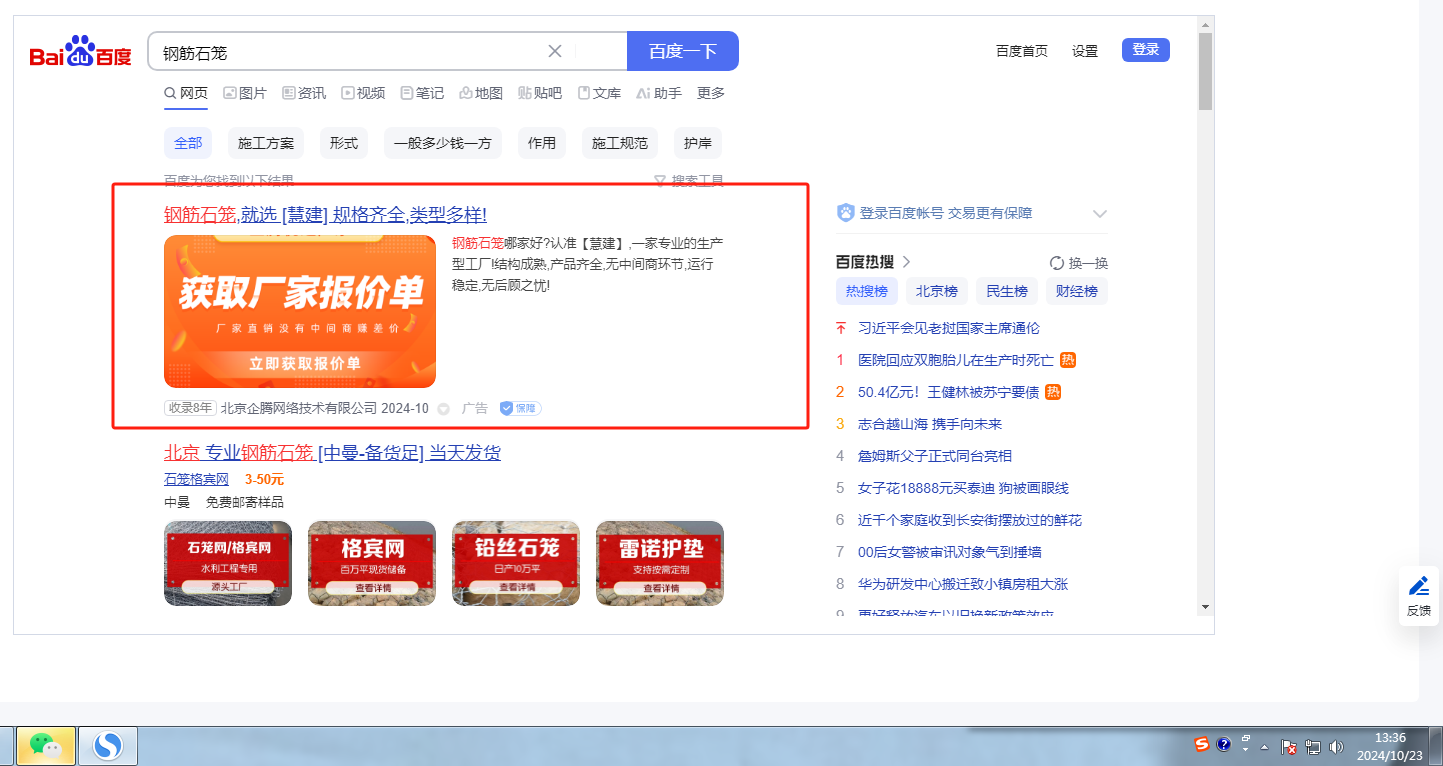Image resolution: width=1443 pixels, height=766 pixels.
Task: Open the 雷诺护垫 product thumbnail
Action: tap(660, 563)
